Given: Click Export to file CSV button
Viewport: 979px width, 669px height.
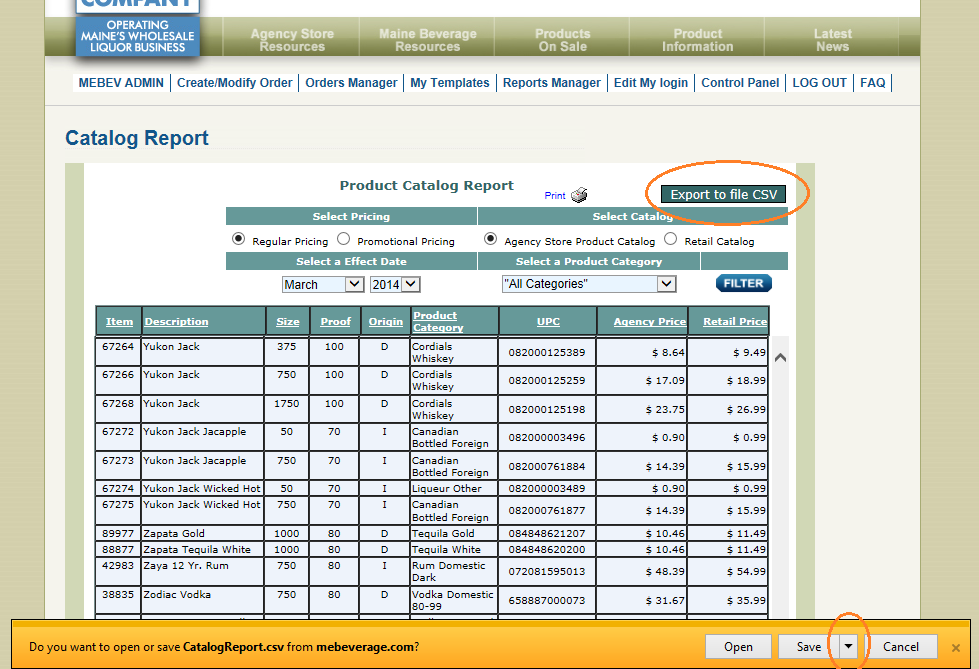Looking at the screenshot, I should click(724, 194).
